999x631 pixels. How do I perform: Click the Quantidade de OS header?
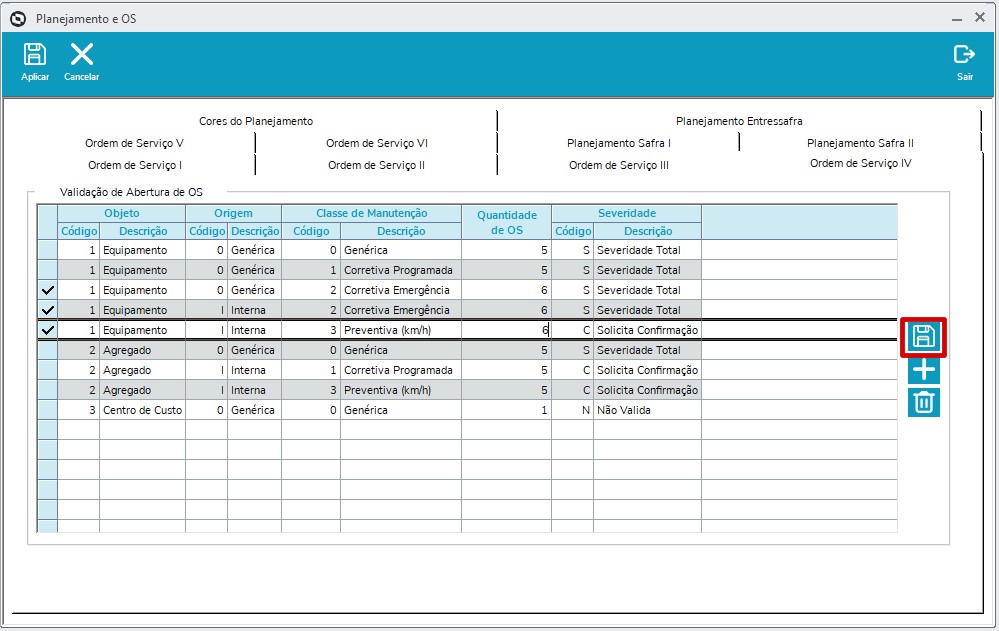click(x=507, y=222)
